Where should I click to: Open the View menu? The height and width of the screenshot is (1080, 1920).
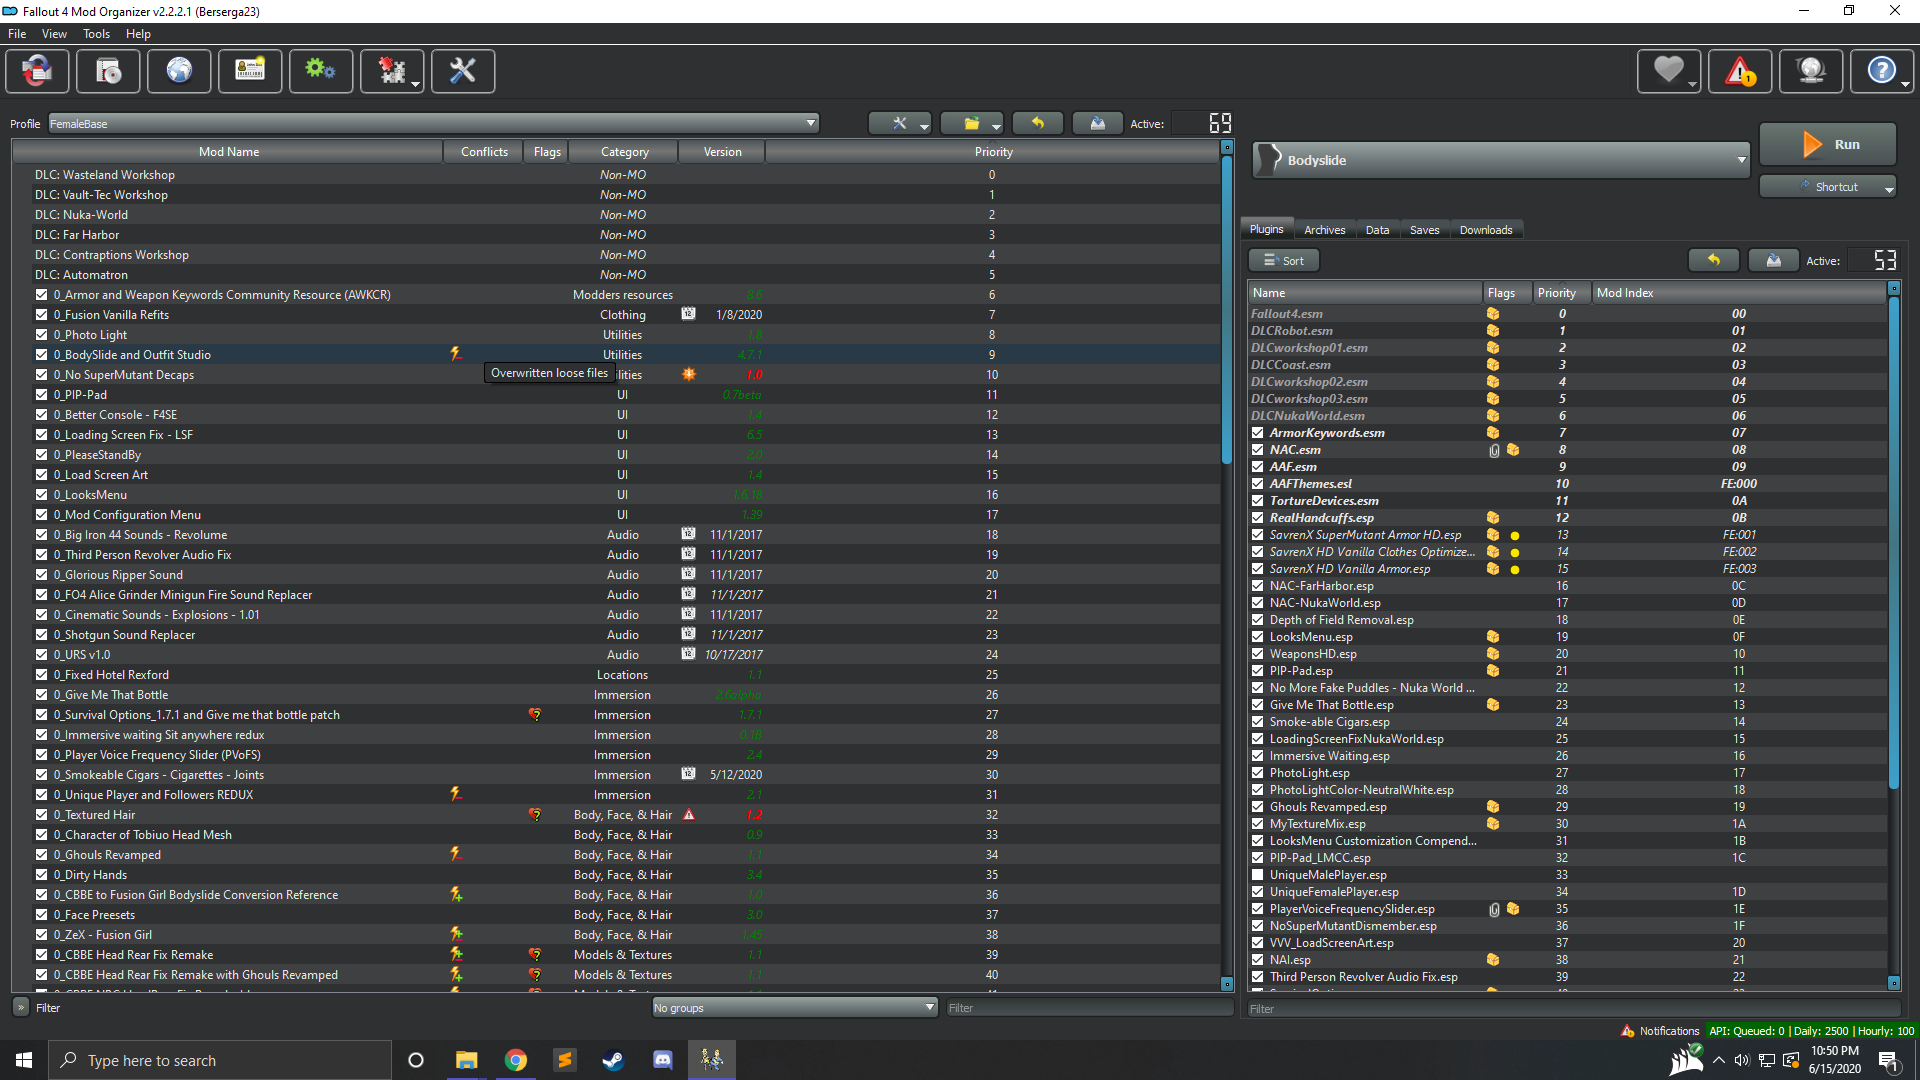click(54, 34)
